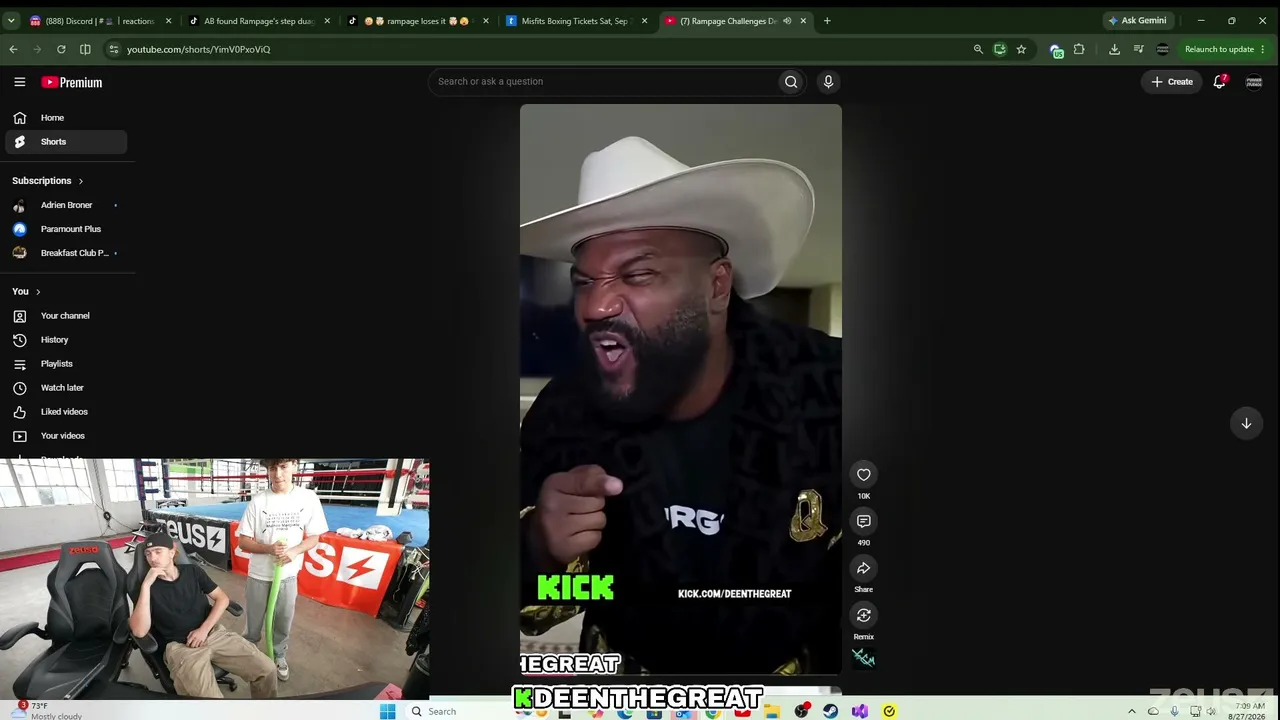Open YouTube notifications bell
The width and height of the screenshot is (1280, 720).
1219,82
